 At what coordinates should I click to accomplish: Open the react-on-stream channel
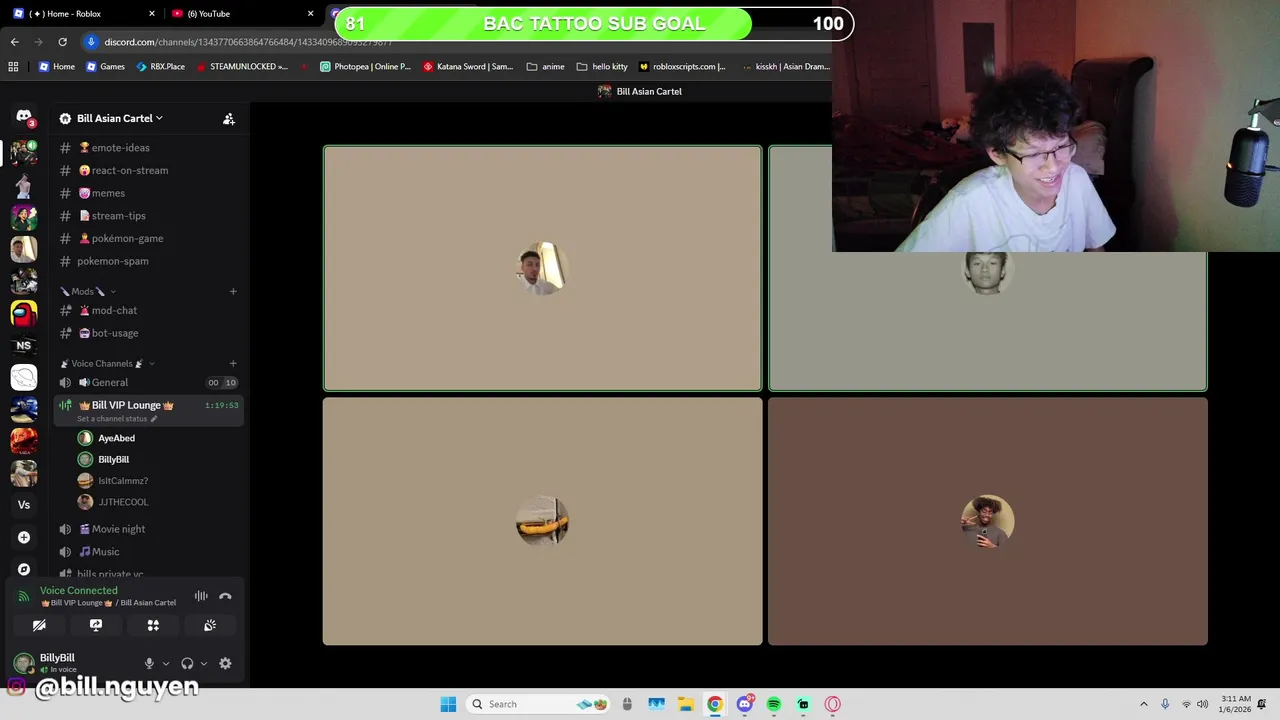pyautogui.click(x=149, y=170)
